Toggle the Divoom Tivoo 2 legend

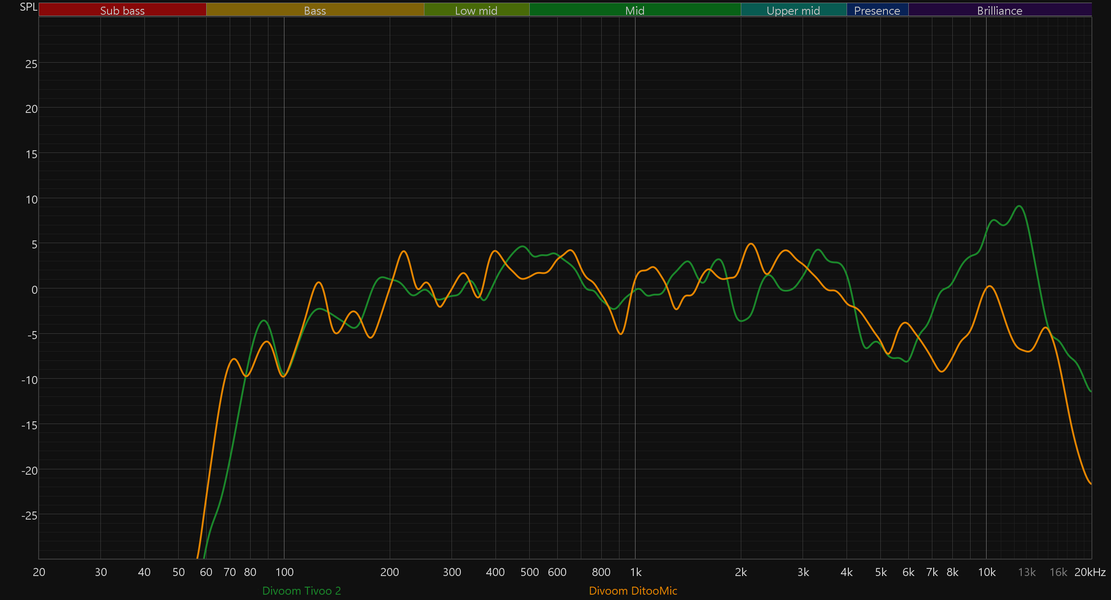(301, 591)
